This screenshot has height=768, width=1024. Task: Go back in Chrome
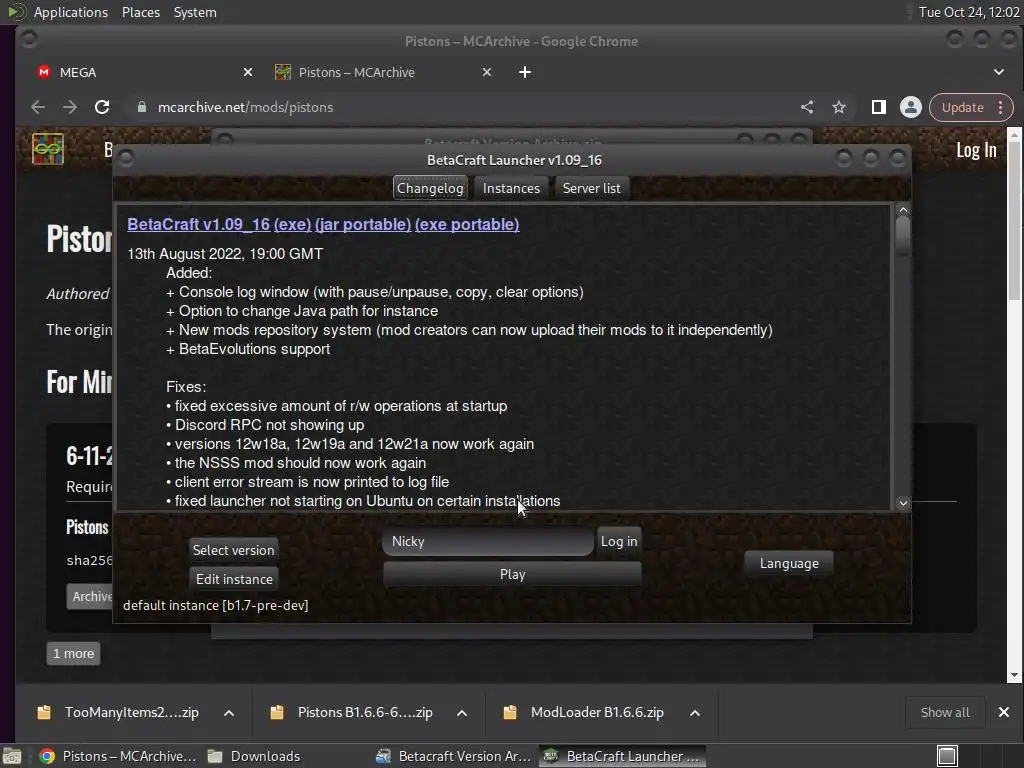pyautogui.click(x=38, y=107)
